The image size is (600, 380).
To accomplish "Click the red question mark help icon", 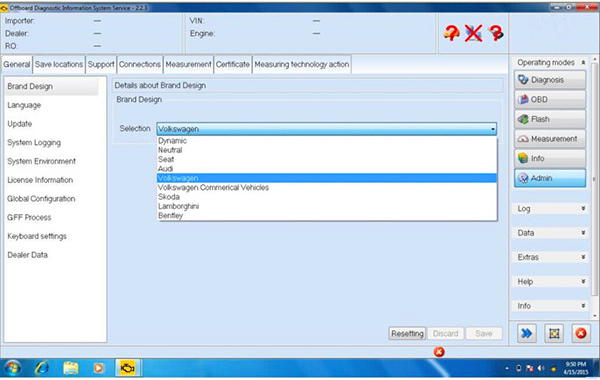I will click(x=496, y=33).
